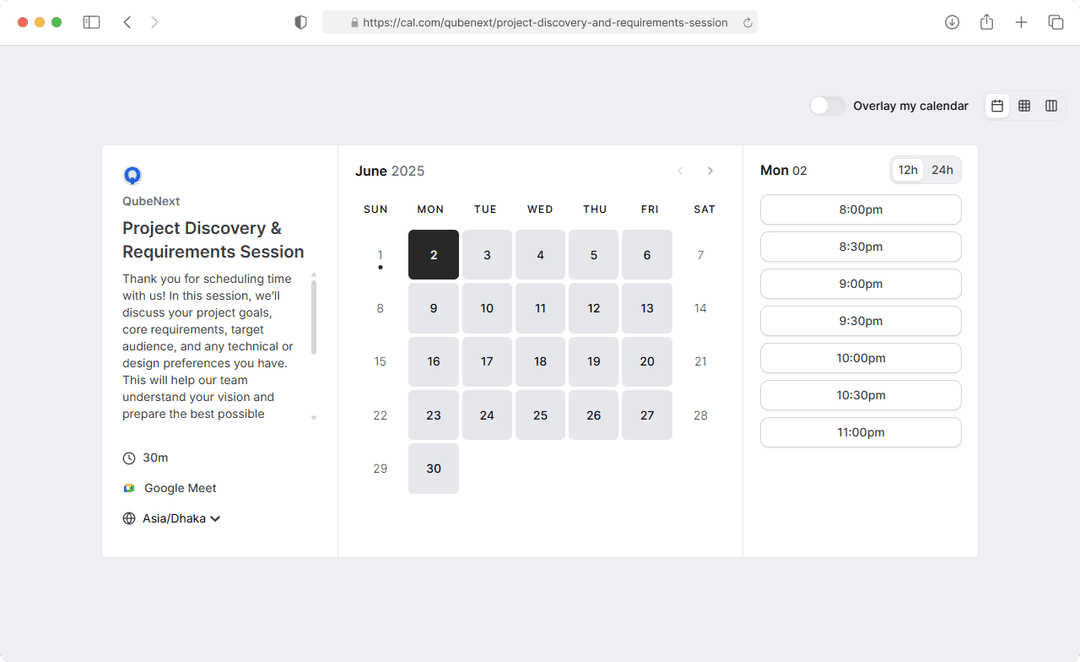Pick June 17 on the calendar

click(x=487, y=362)
